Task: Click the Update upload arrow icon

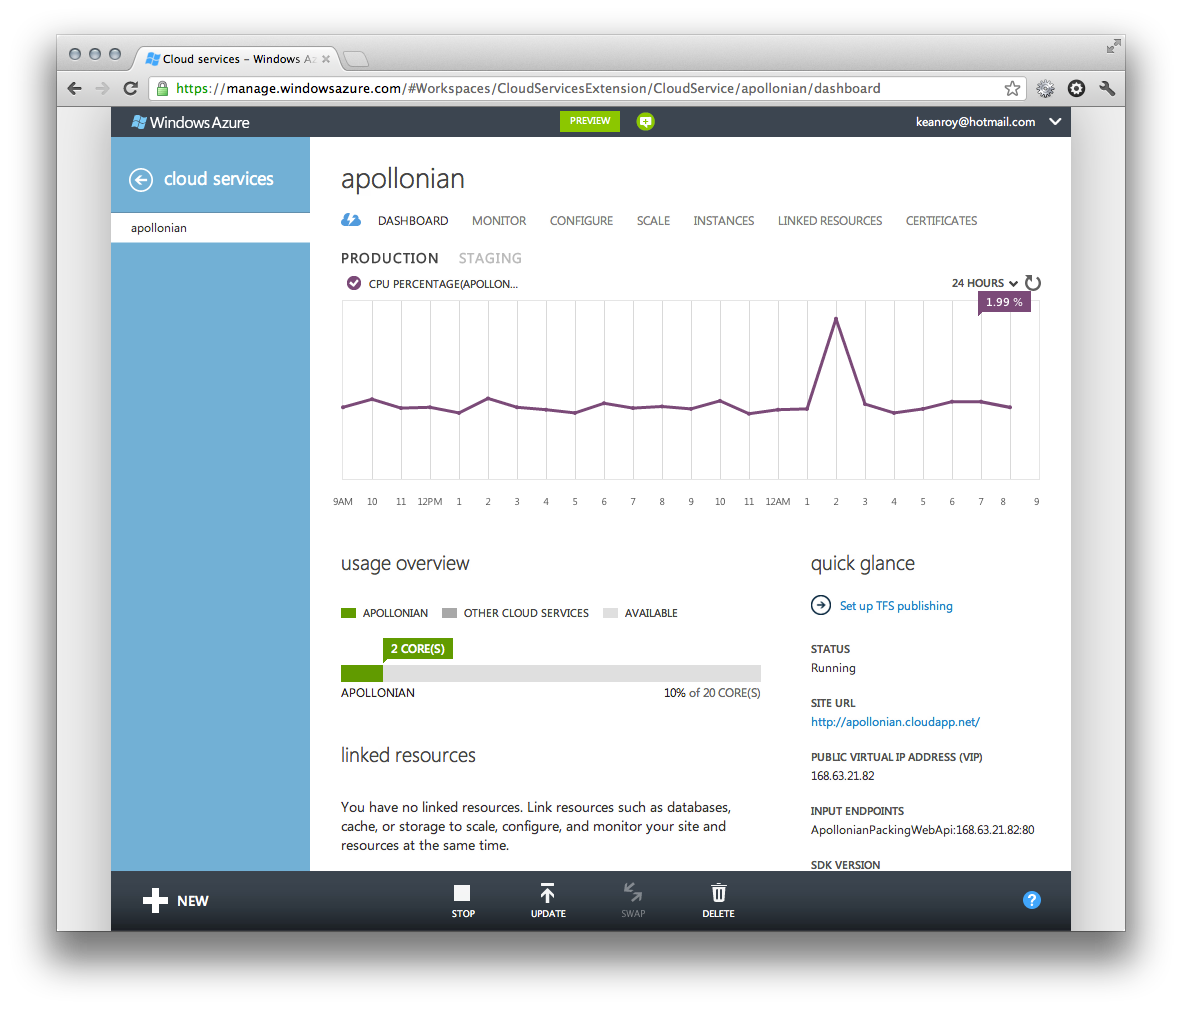Action: [547, 894]
